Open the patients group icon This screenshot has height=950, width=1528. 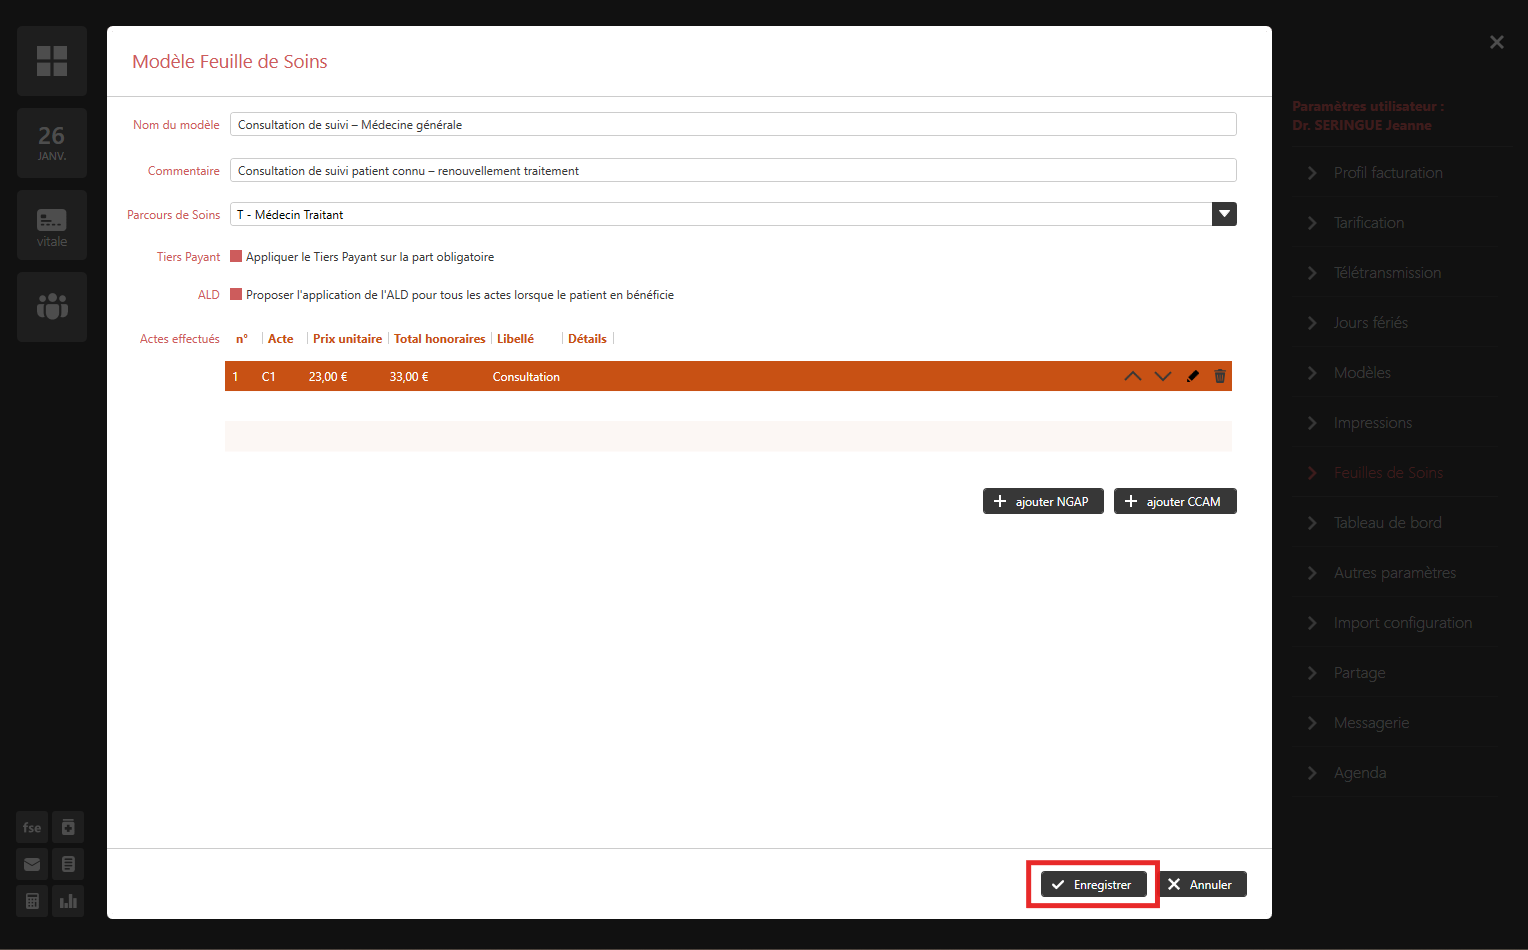tap(52, 307)
